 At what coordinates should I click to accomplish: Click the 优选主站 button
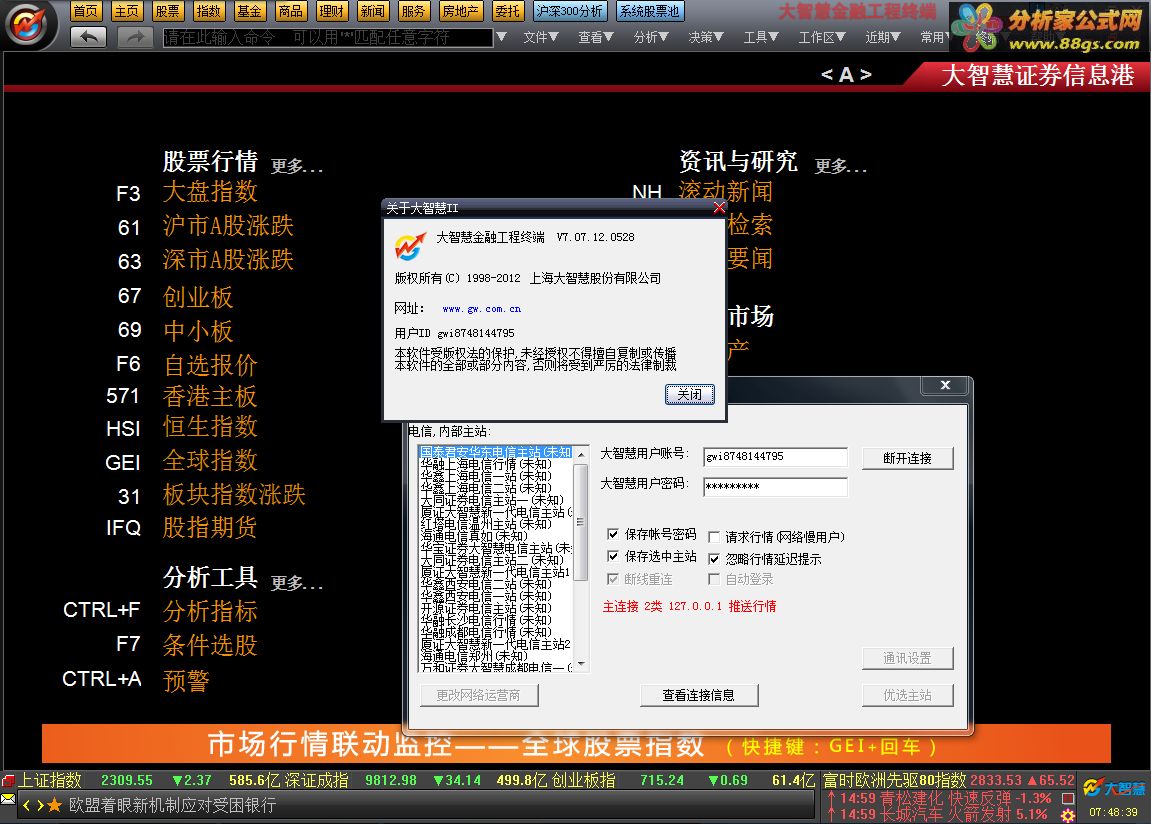tap(907, 695)
